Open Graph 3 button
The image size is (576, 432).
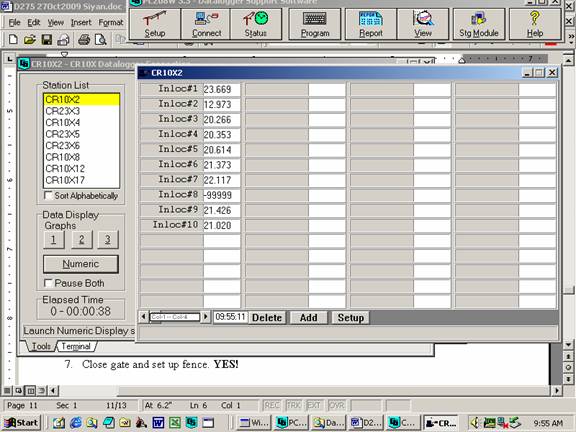click(x=108, y=240)
